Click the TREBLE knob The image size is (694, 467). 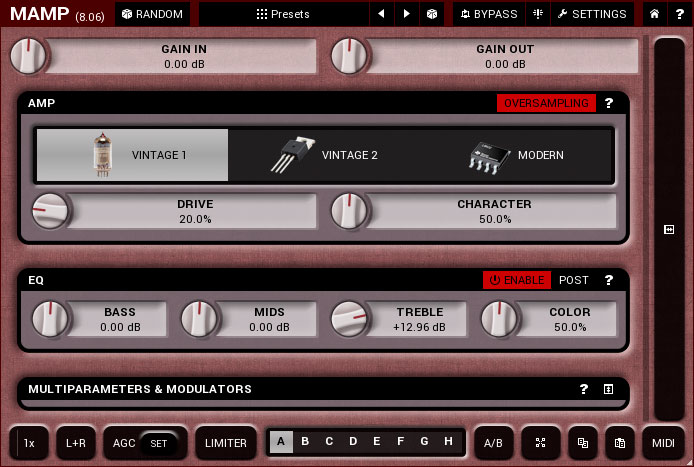[x=349, y=319]
